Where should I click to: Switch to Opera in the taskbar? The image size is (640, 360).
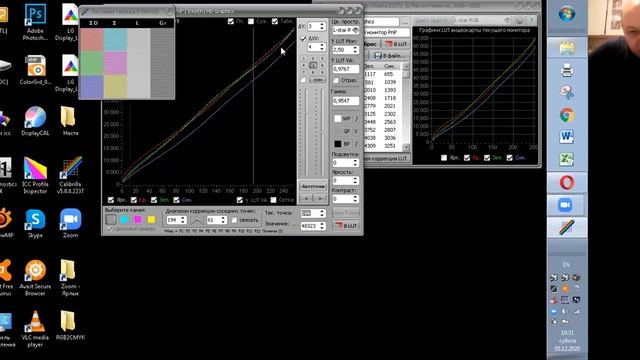[567, 182]
